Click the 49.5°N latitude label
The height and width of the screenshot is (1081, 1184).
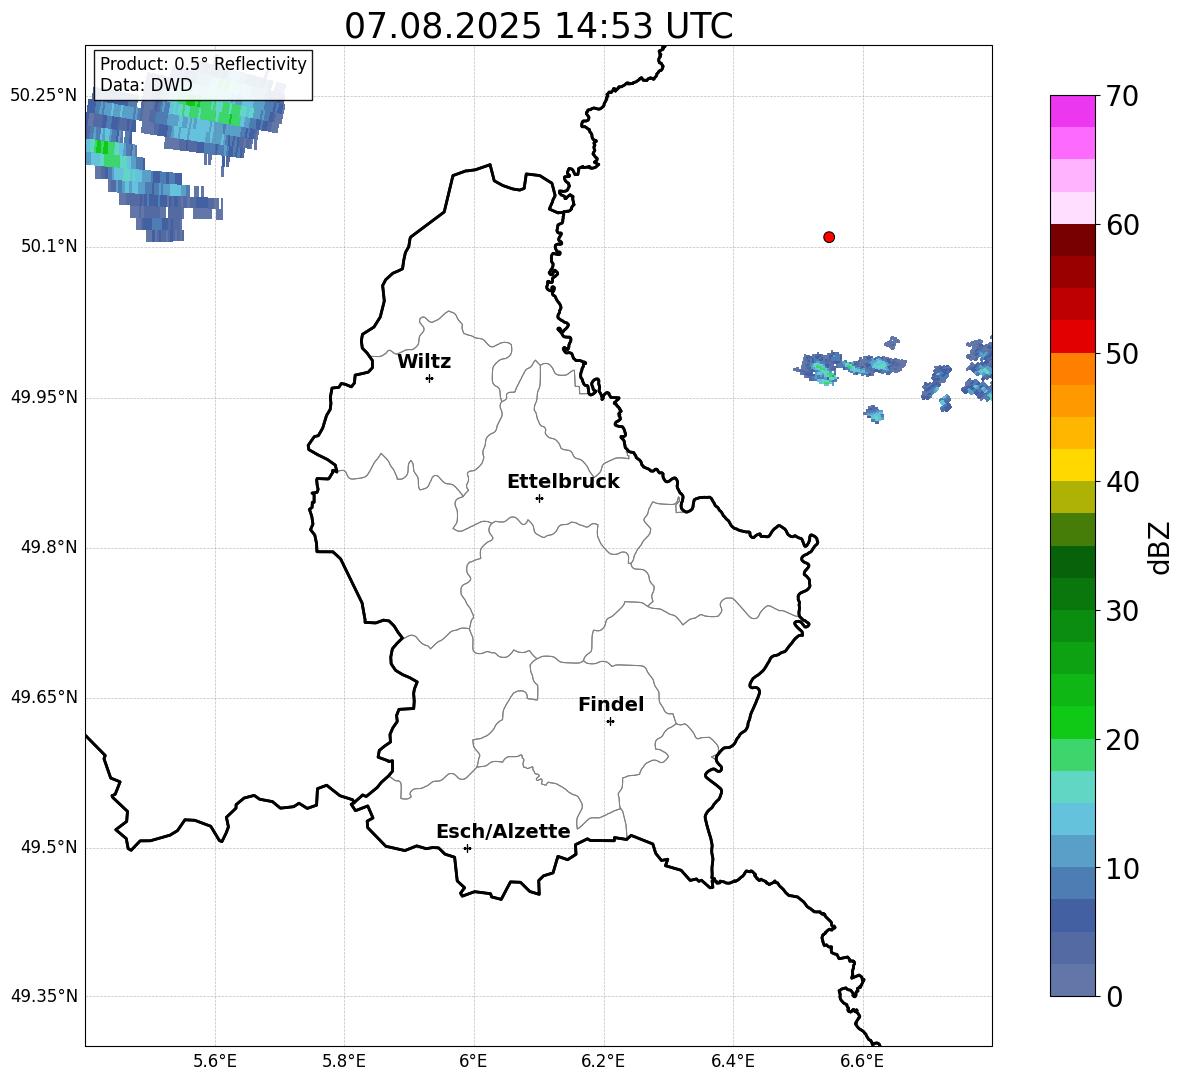49,847
